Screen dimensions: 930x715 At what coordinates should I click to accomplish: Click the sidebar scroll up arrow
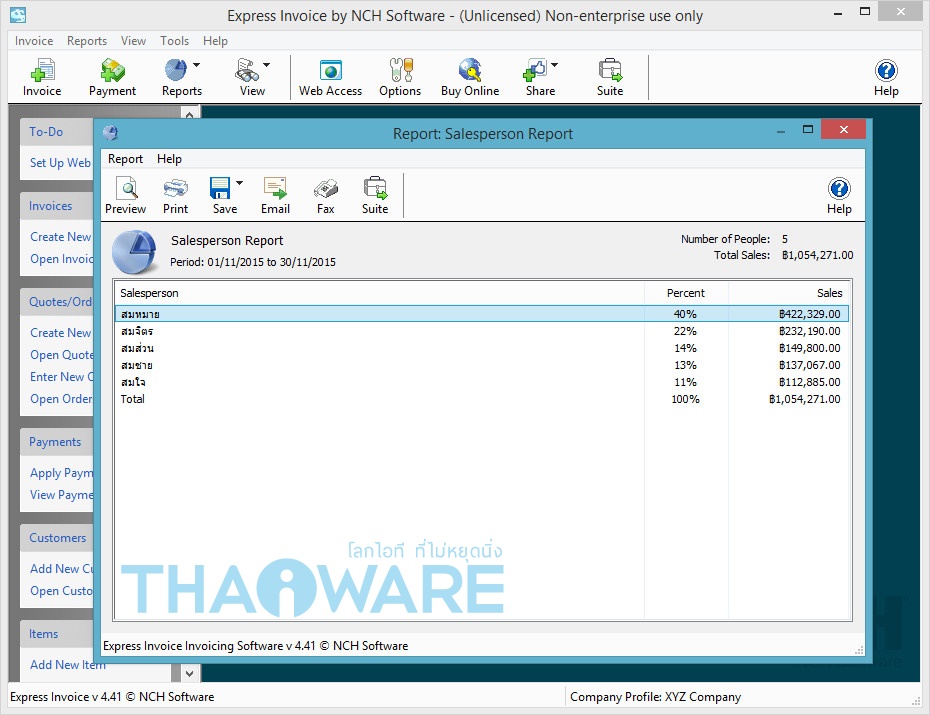pyautogui.click(x=189, y=114)
